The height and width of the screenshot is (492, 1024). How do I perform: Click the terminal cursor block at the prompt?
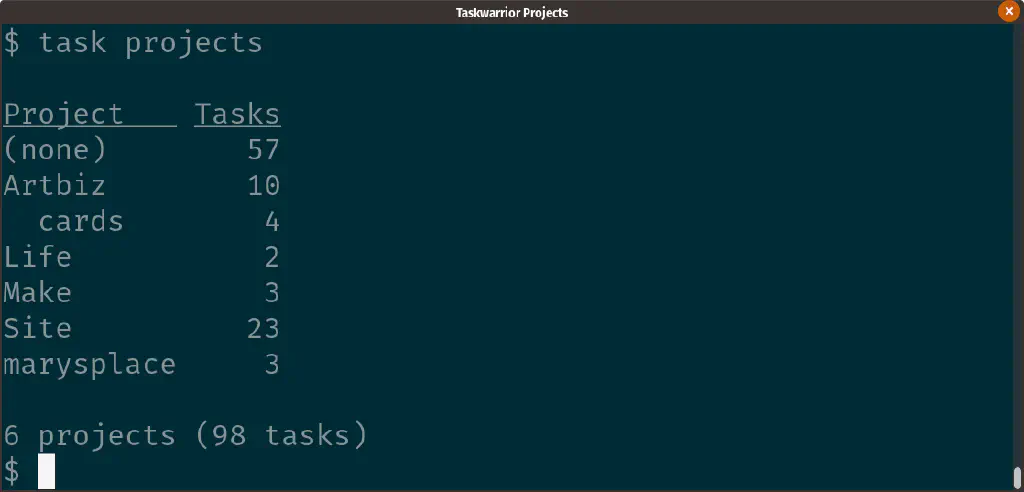pyautogui.click(x=46, y=471)
